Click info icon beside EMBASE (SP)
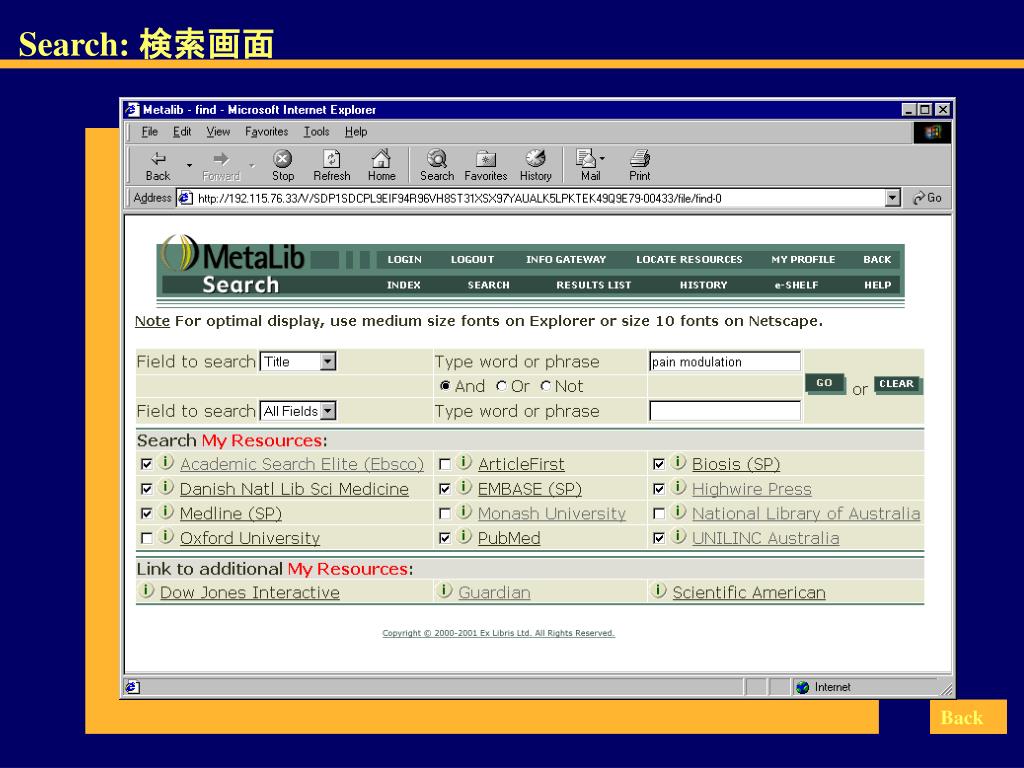1024x768 pixels. (464, 487)
